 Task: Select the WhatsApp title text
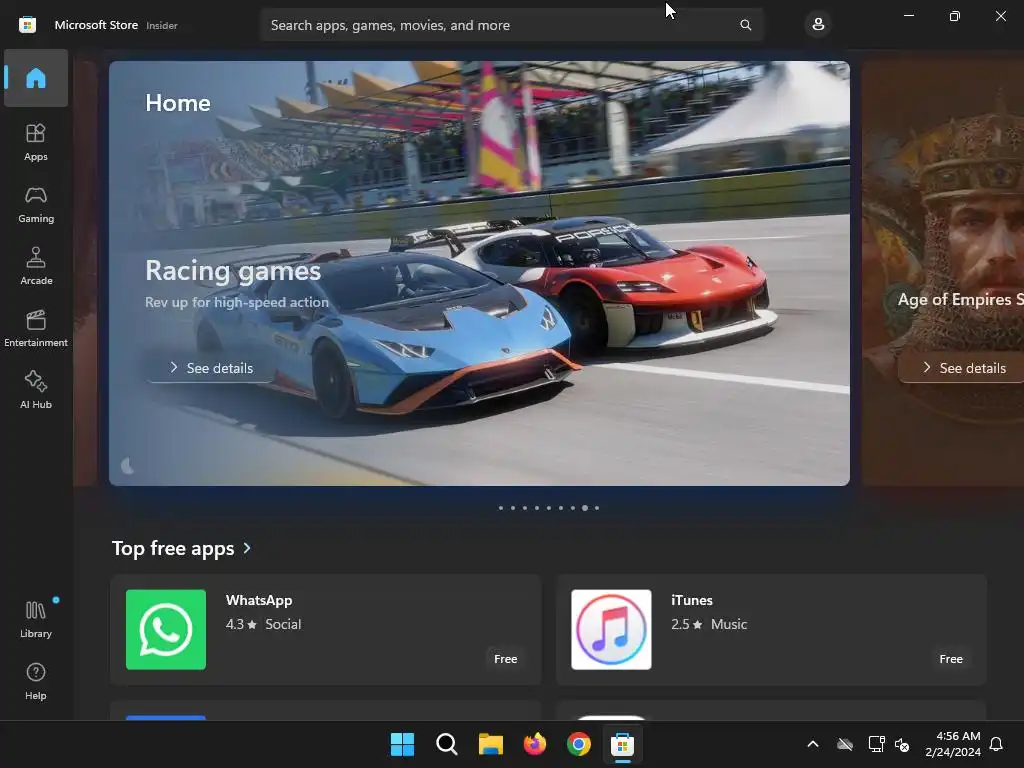click(x=259, y=600)
